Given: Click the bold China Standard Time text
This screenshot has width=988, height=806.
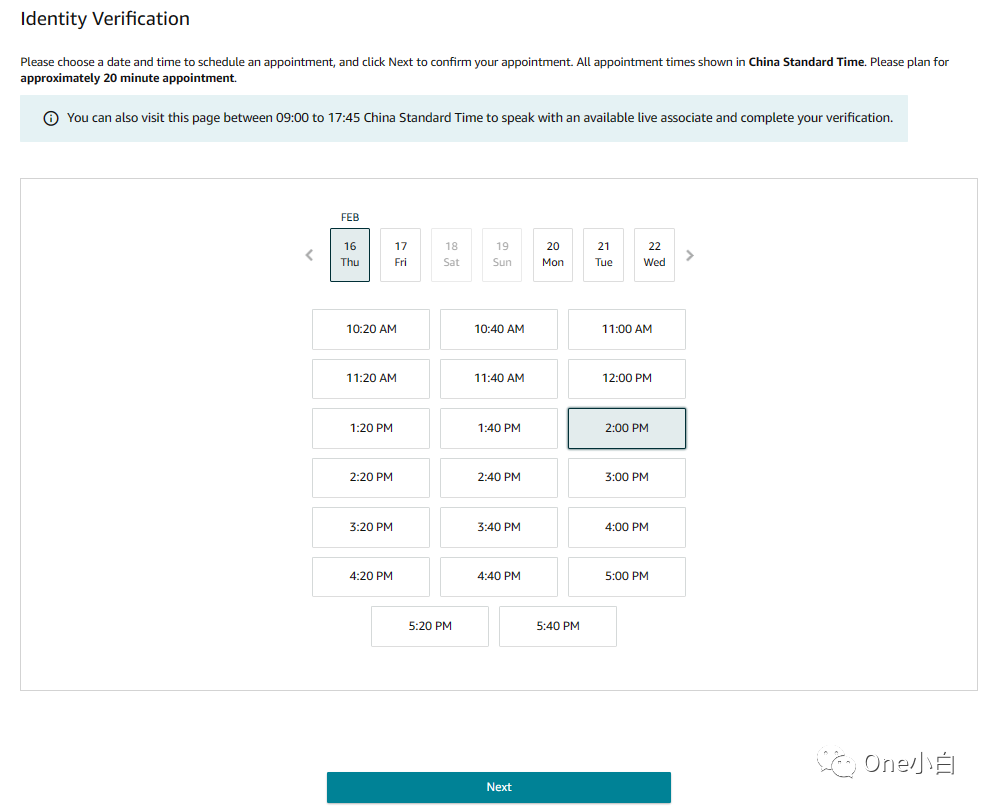Looking at the screenshot, I should click(806, 62).
